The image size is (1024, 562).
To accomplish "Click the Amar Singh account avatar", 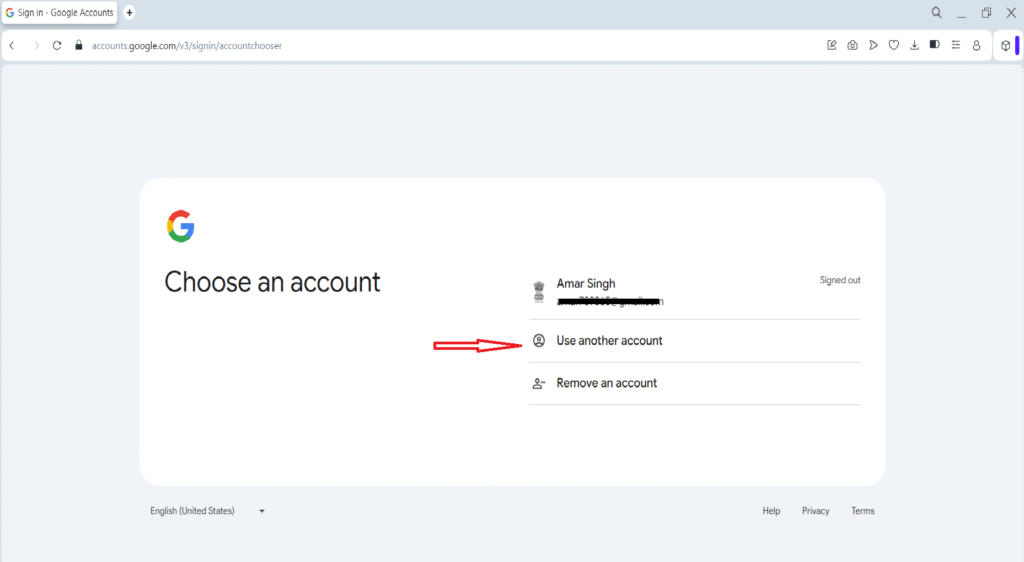I will (539, 292).
